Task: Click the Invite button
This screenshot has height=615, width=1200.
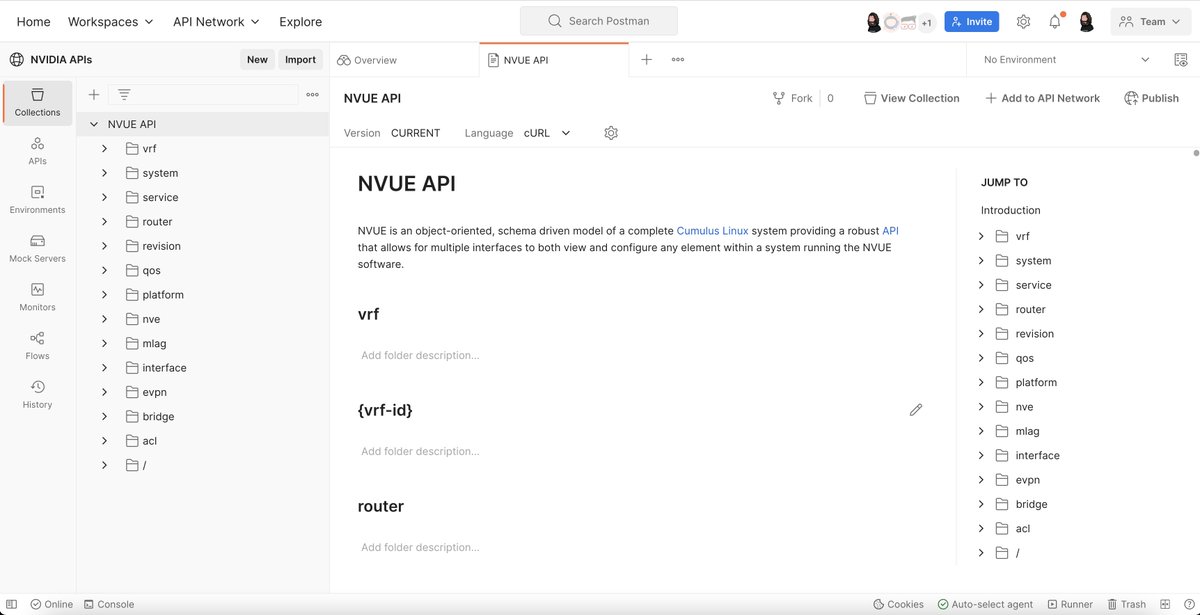Action: [971, 21]
